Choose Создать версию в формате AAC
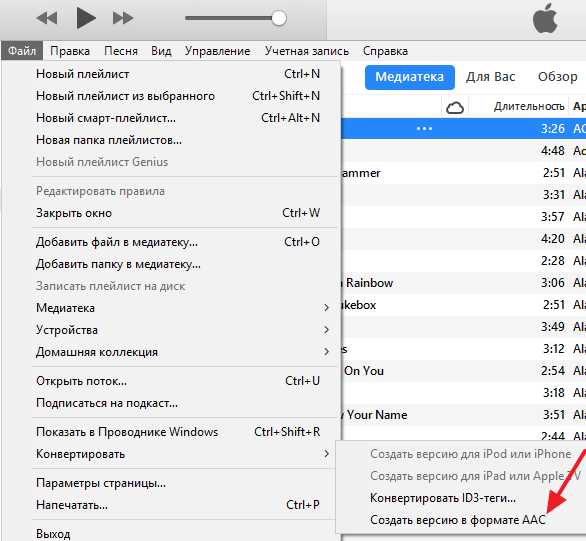 pos(461,520)
